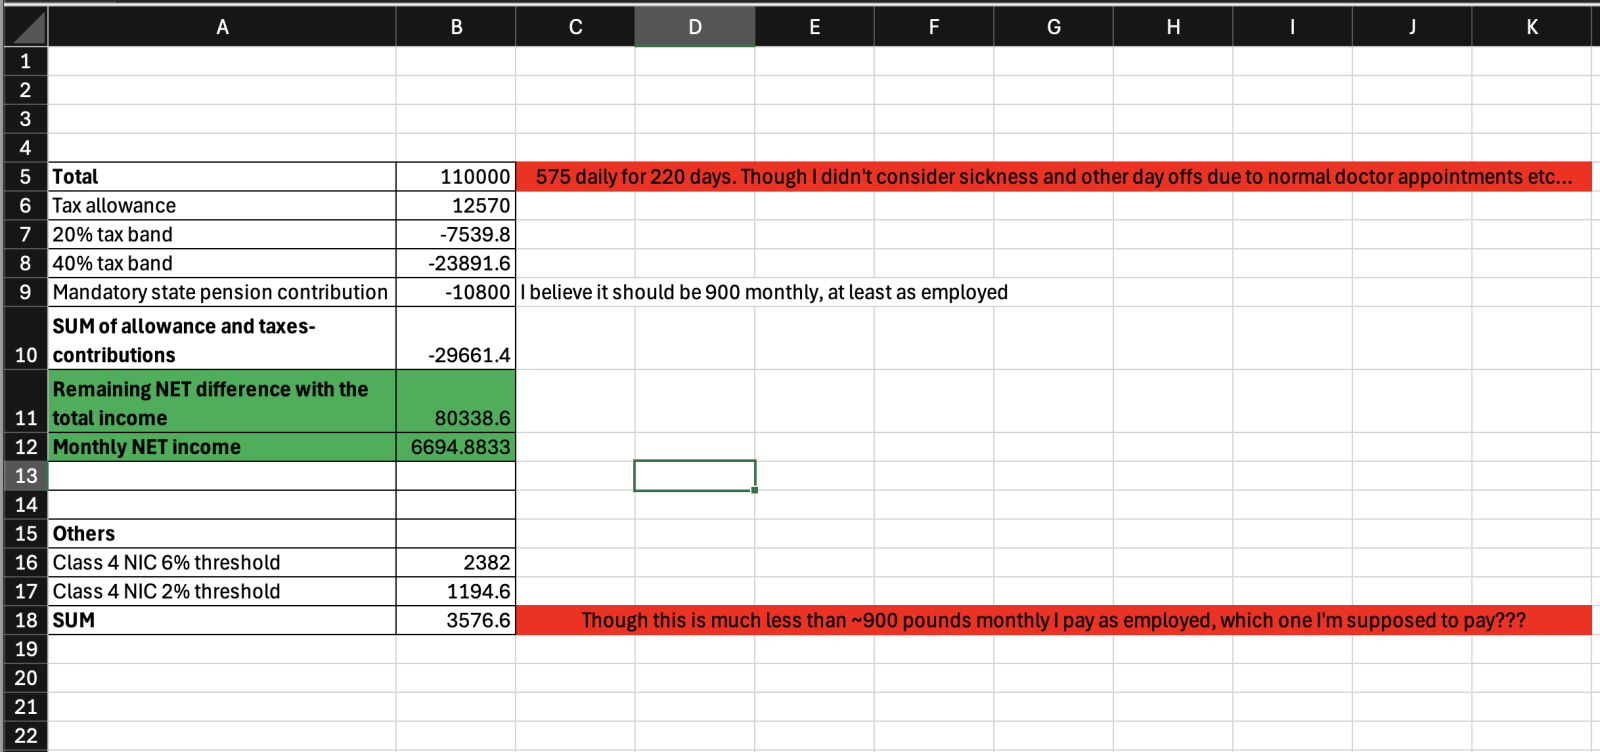Screen dimensions: 1600x752
Task: Select row 13 header
Action: (x=25, y=476)
